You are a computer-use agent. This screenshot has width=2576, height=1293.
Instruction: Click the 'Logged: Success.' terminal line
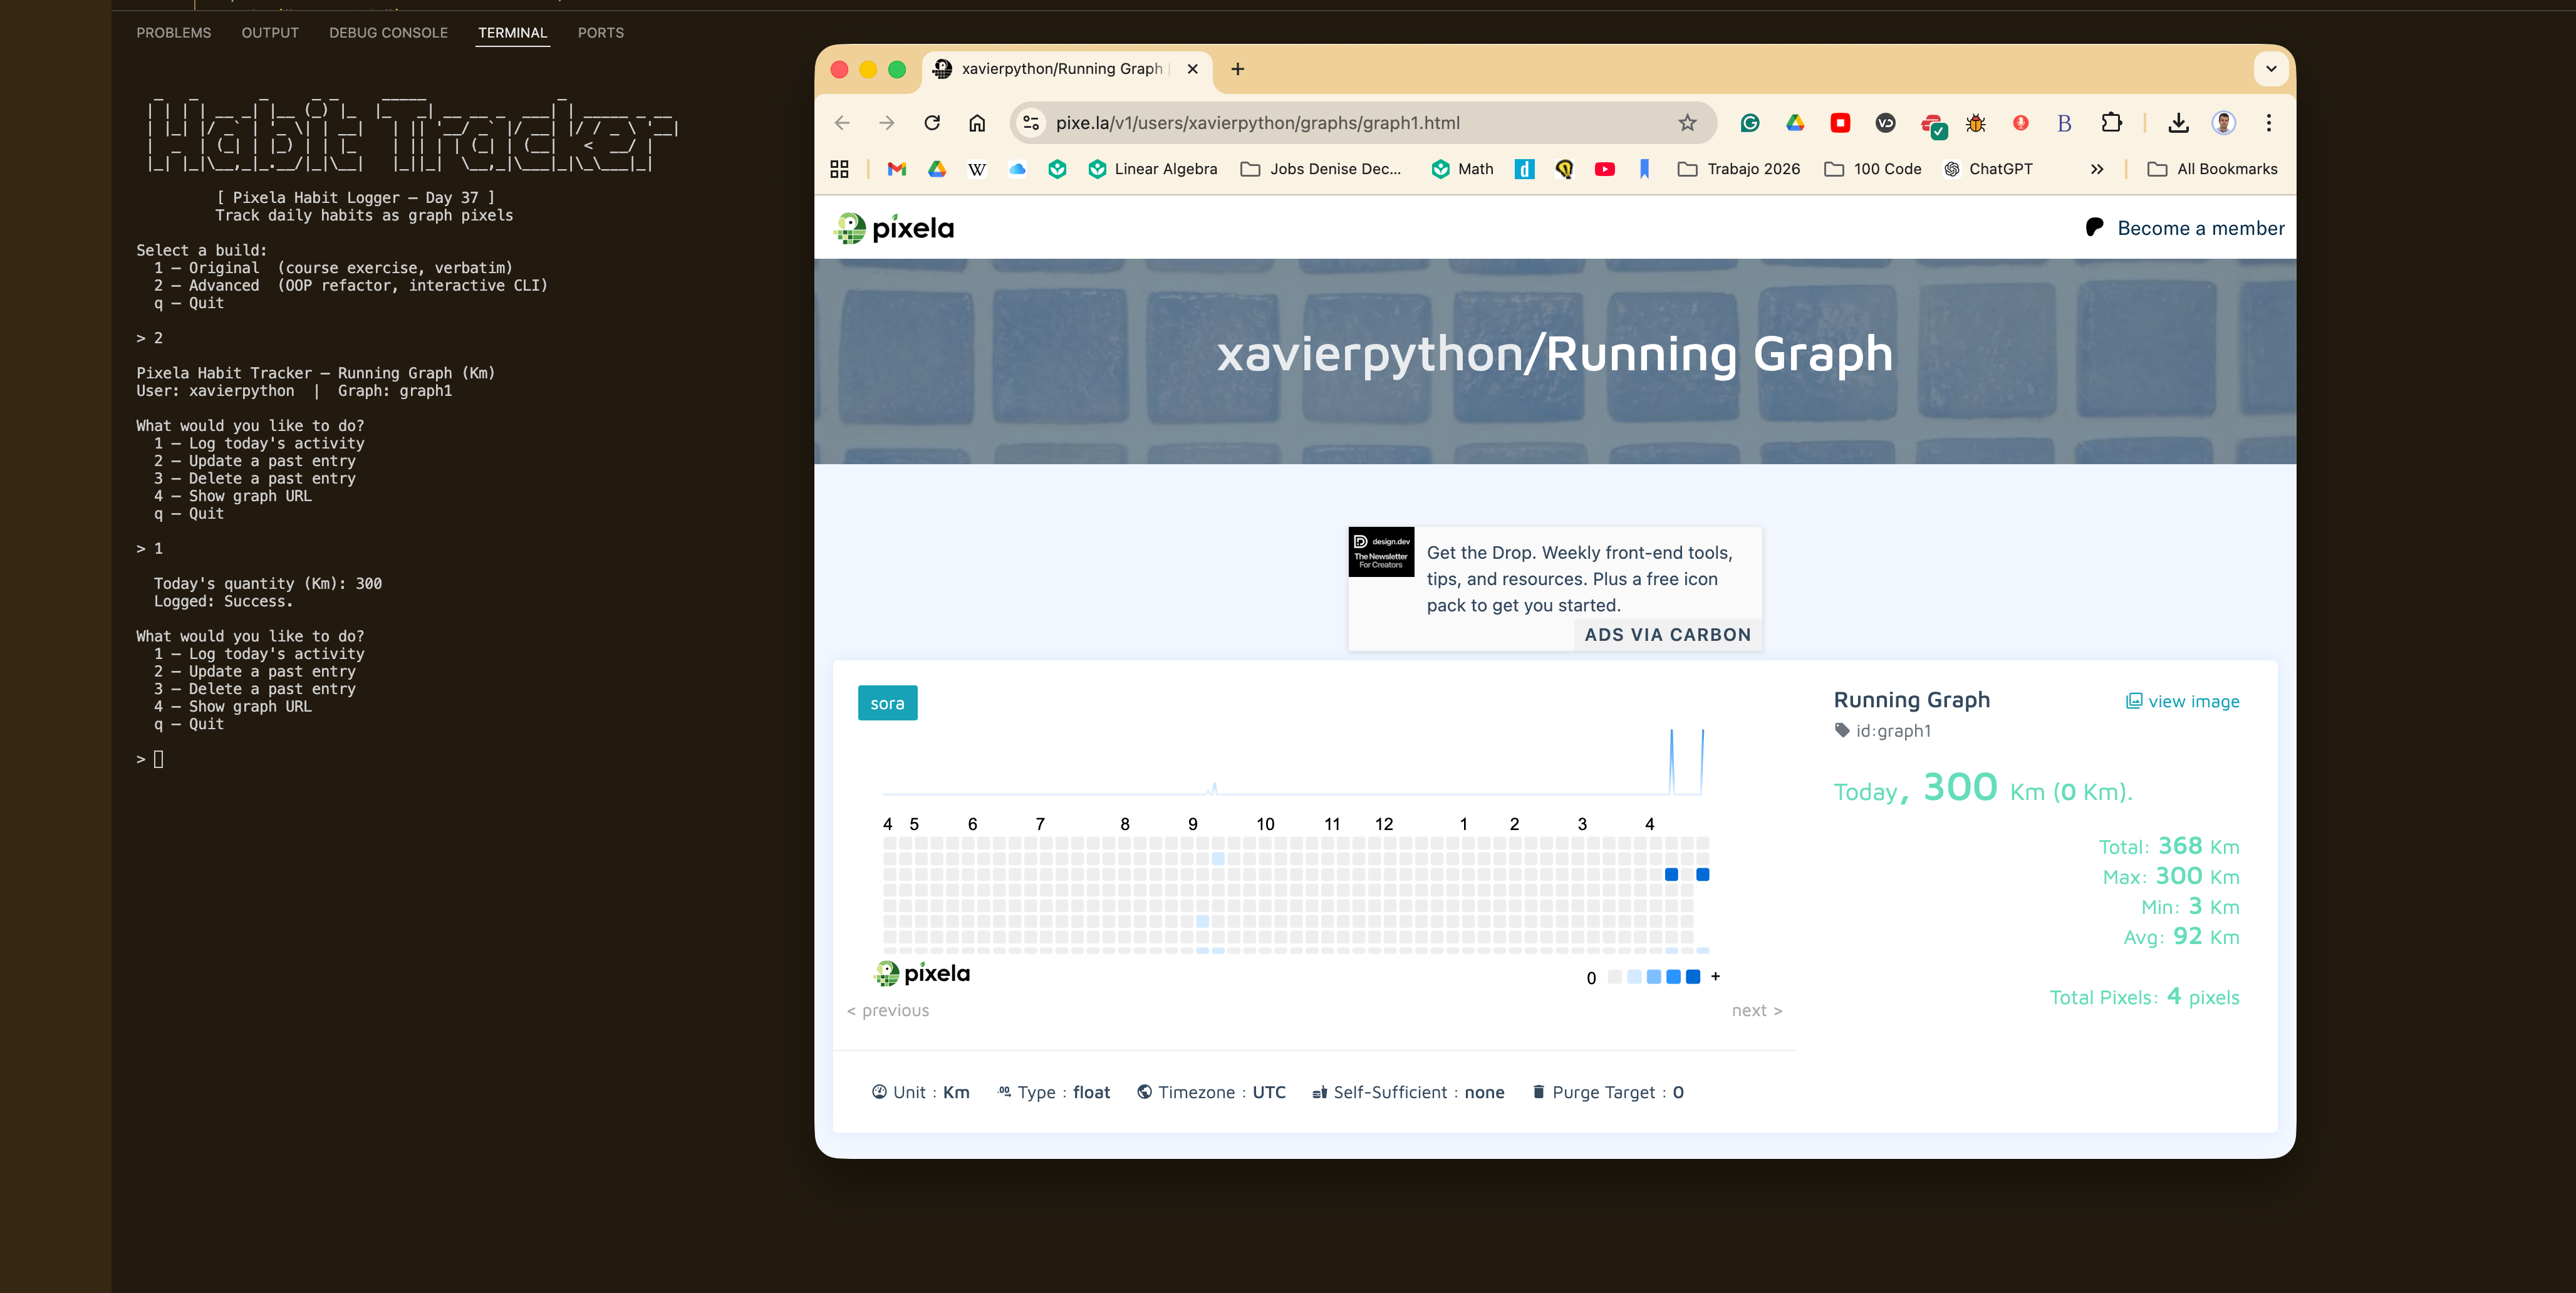223,601
